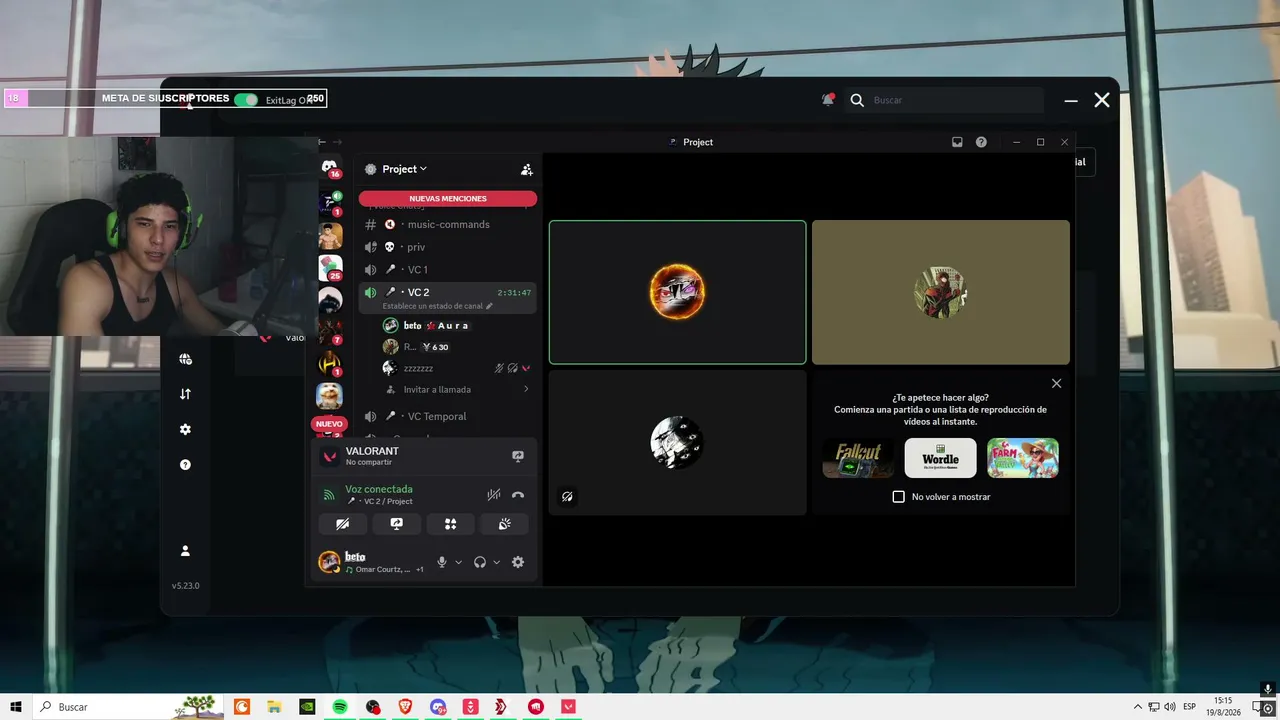This screenshot has width=1280, height=720.
Task: Expand the Invitar a llamada arrow
Action: point(526,389)
